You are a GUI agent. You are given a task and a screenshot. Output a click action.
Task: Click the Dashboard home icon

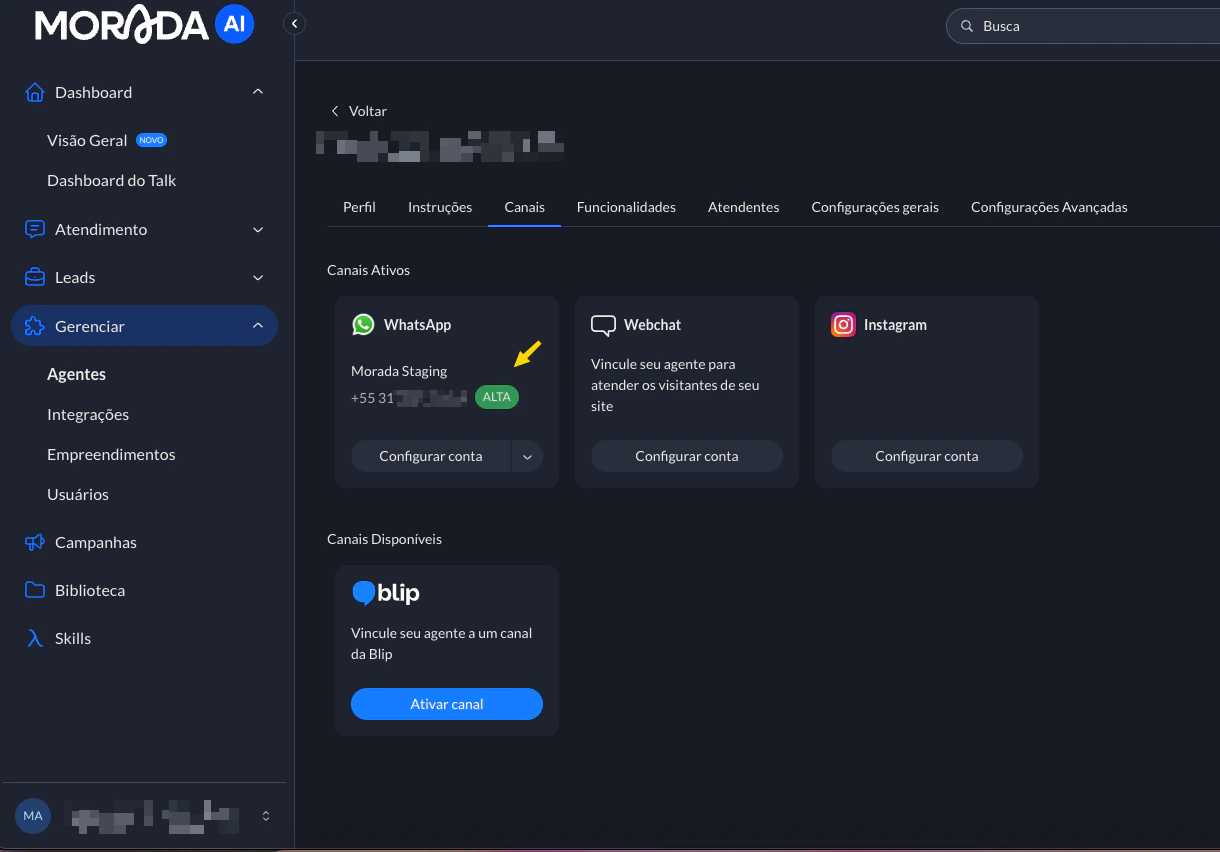pos(35,92)
